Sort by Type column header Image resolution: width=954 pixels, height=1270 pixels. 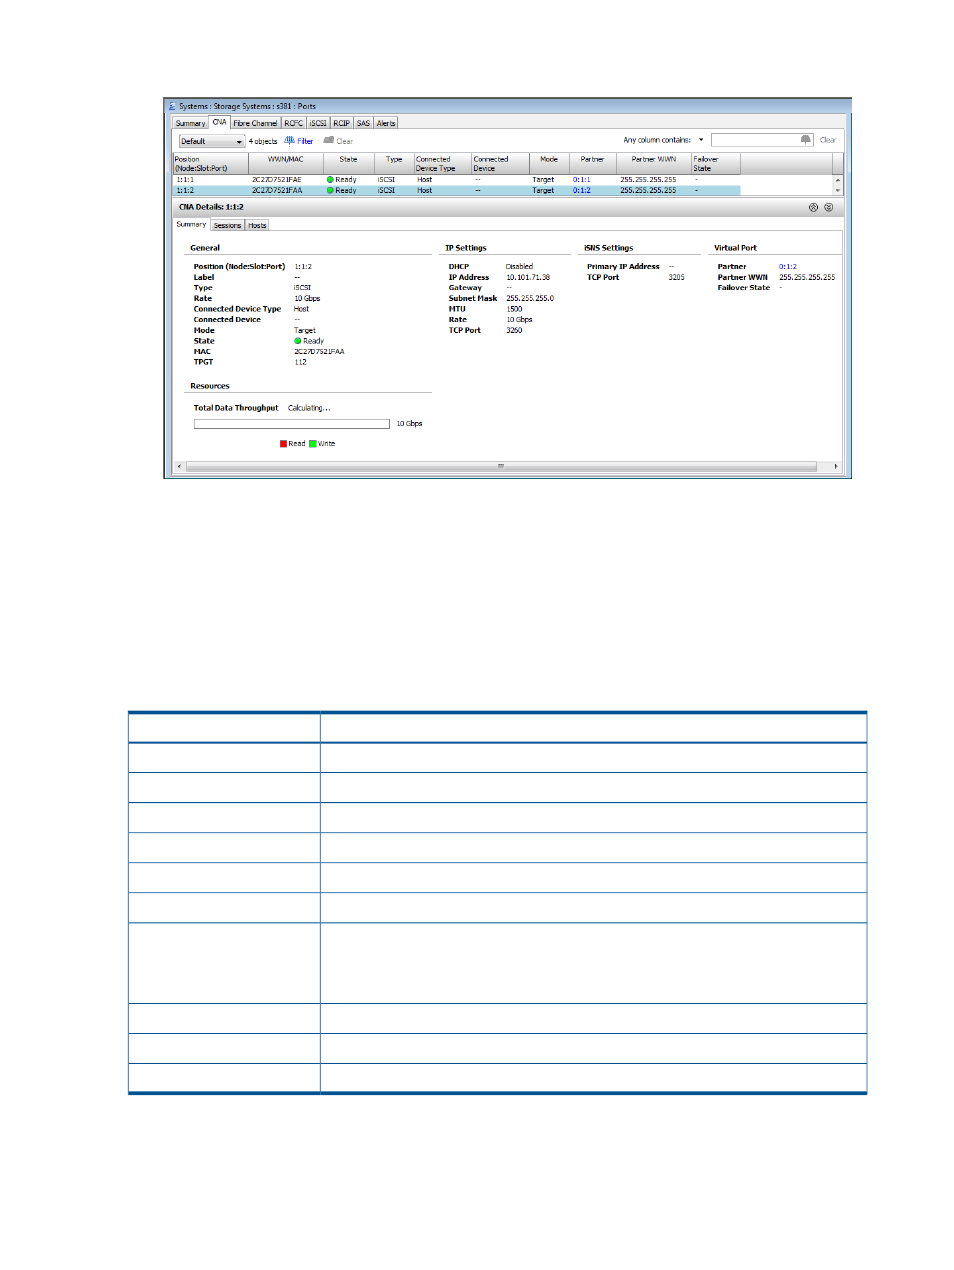point(394,164)
